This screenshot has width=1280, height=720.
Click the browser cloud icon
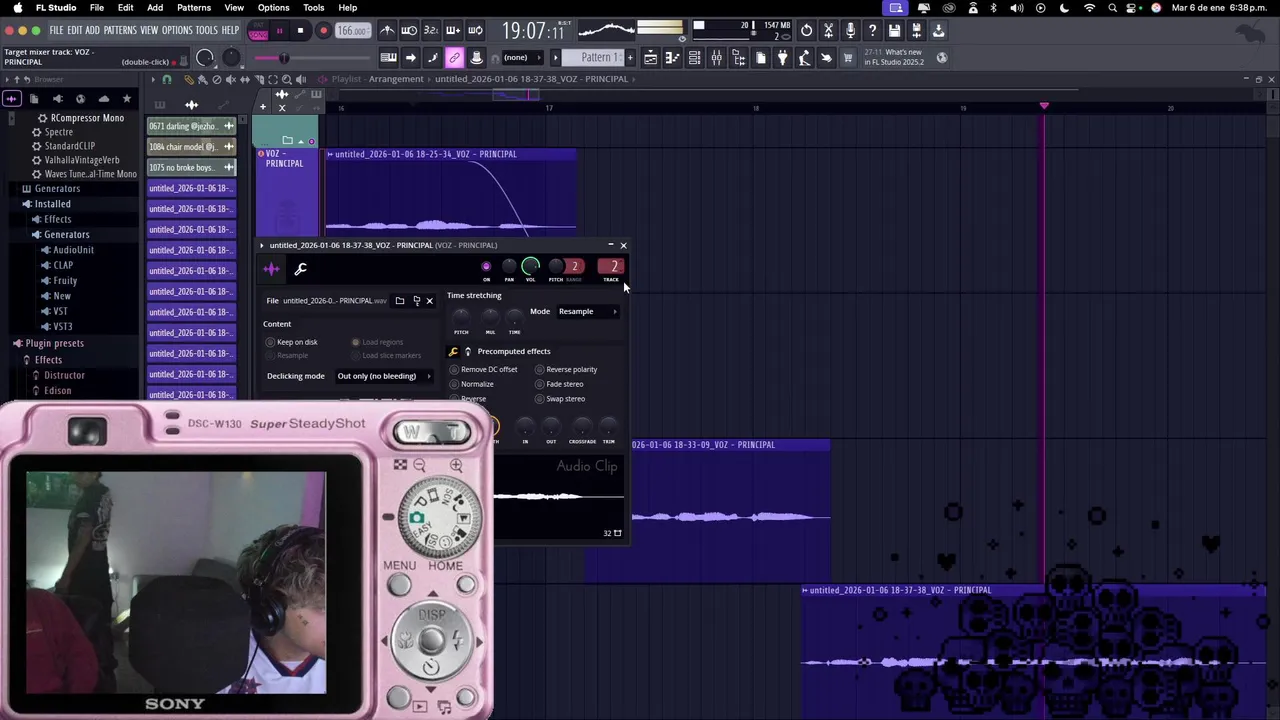tap(103, 99)
